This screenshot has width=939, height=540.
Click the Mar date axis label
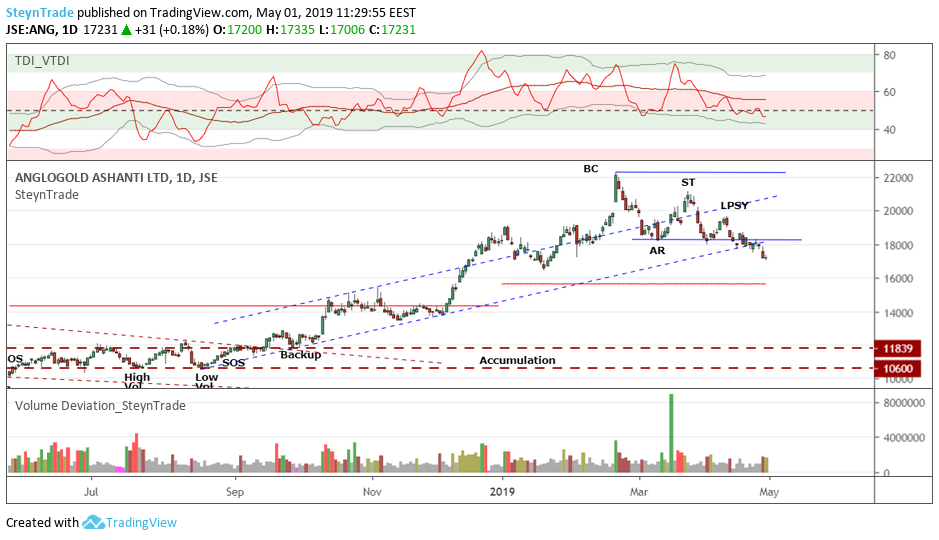(x=639, y=492)
